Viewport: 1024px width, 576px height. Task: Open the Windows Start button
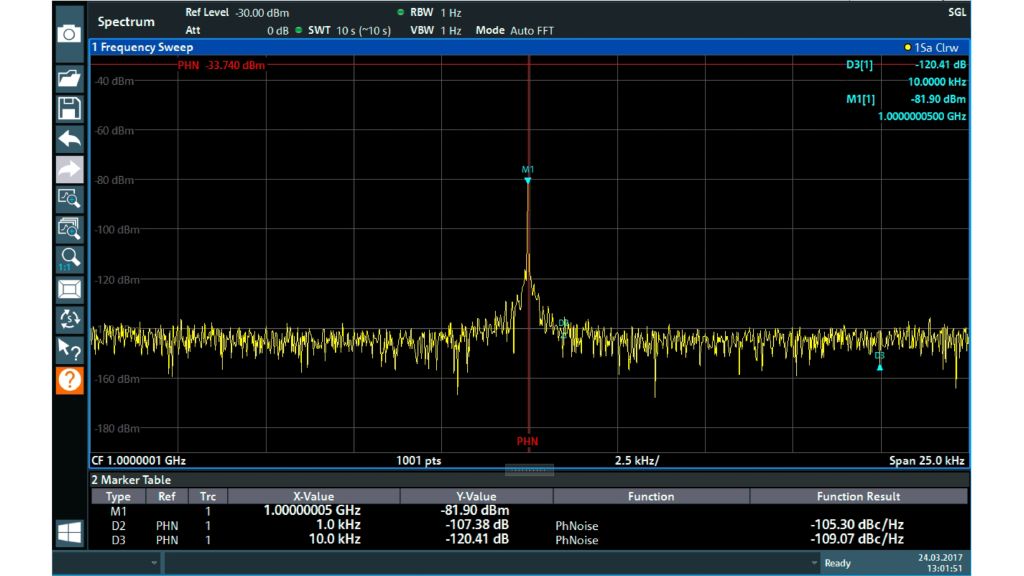(69, 533)
